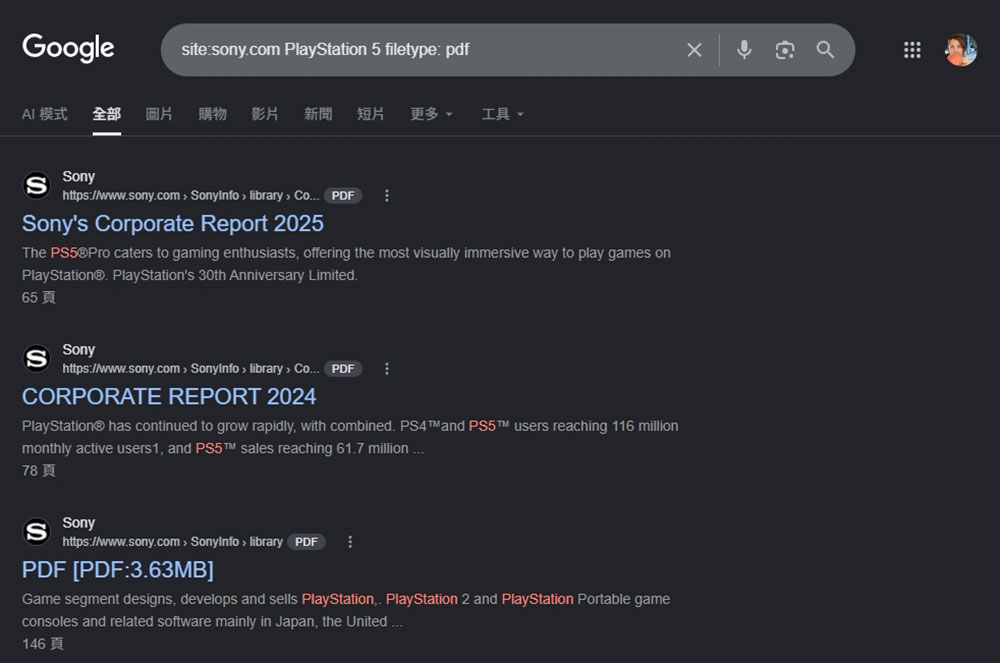This screenshot has height=663, width=1000.
Task: Switch to 新聞 tab
Action: 318,114
